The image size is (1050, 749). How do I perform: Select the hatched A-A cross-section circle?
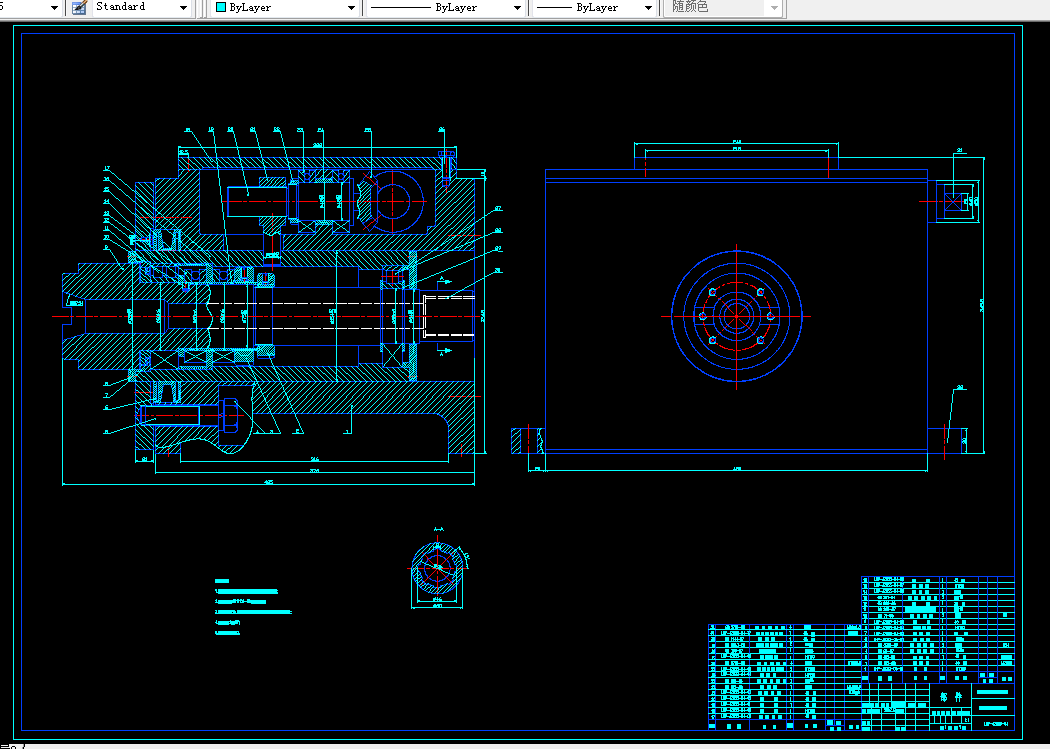point(437,568)
